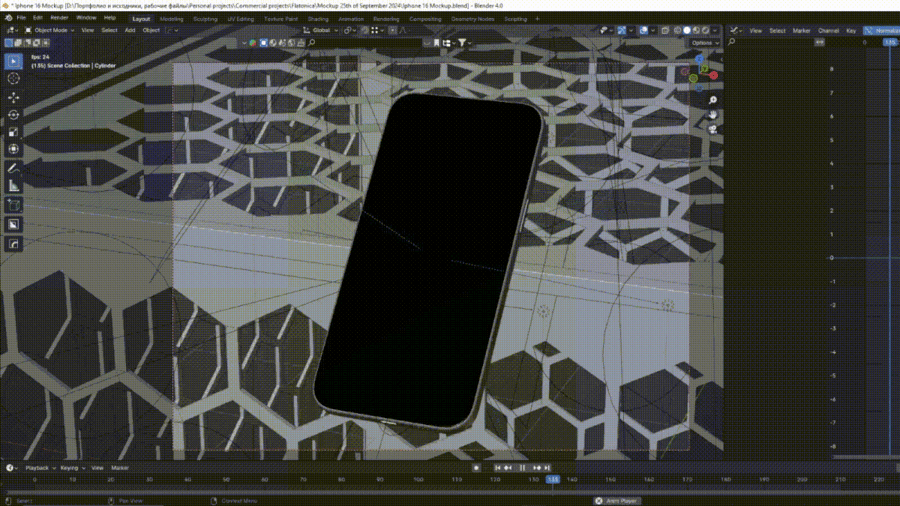The image size is (900, 506).
Task: Pause the animation playback
Action: tap(522, 468)
